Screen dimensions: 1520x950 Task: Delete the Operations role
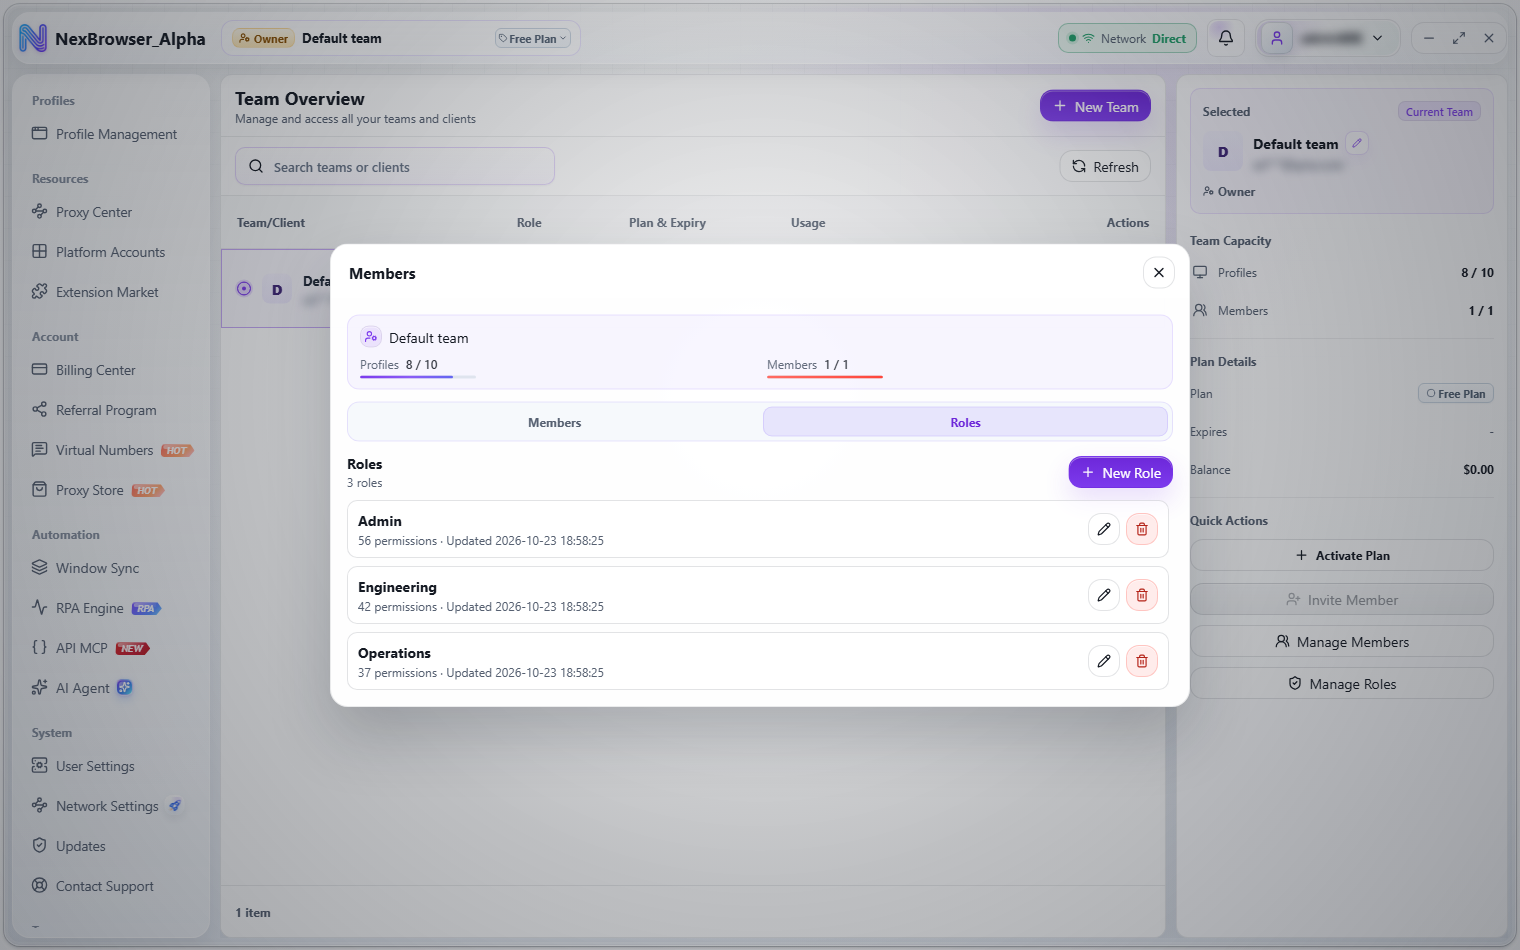[x=1142, y=661]
